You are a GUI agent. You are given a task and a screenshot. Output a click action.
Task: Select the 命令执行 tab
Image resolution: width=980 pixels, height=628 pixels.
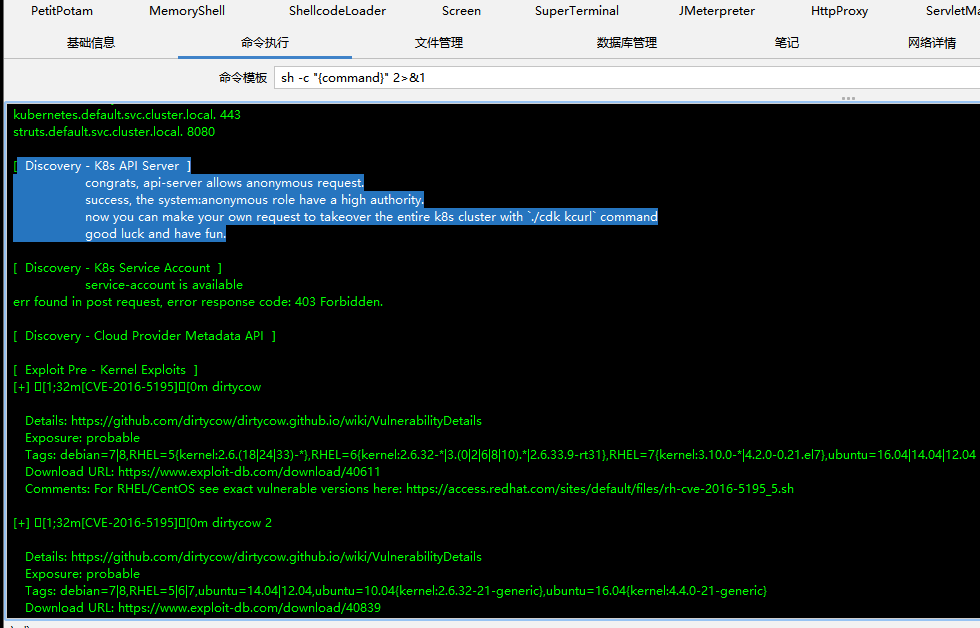pos(265,43)
